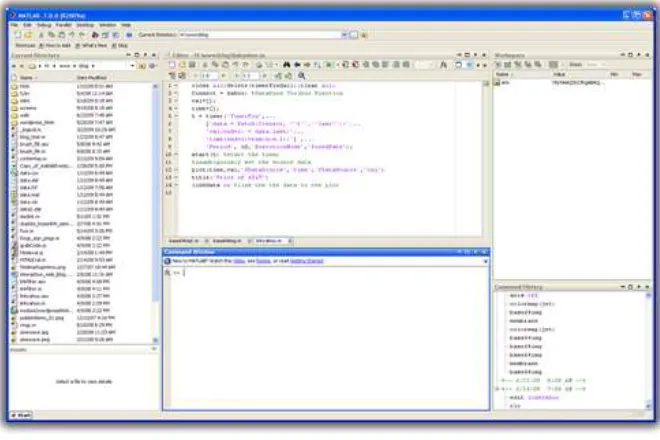Open the Stack dropdown in Editor toolbar
This screenshot has height=440, width=660.
coord(424,65)
